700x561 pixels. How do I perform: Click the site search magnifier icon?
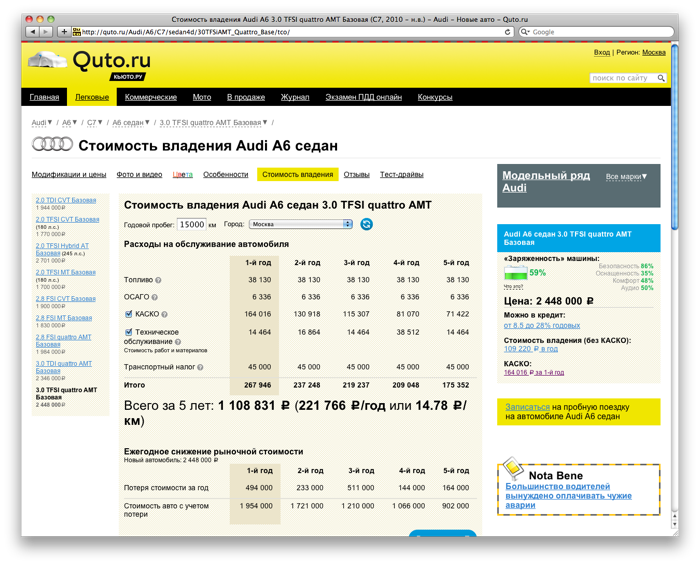coord(661,78)
